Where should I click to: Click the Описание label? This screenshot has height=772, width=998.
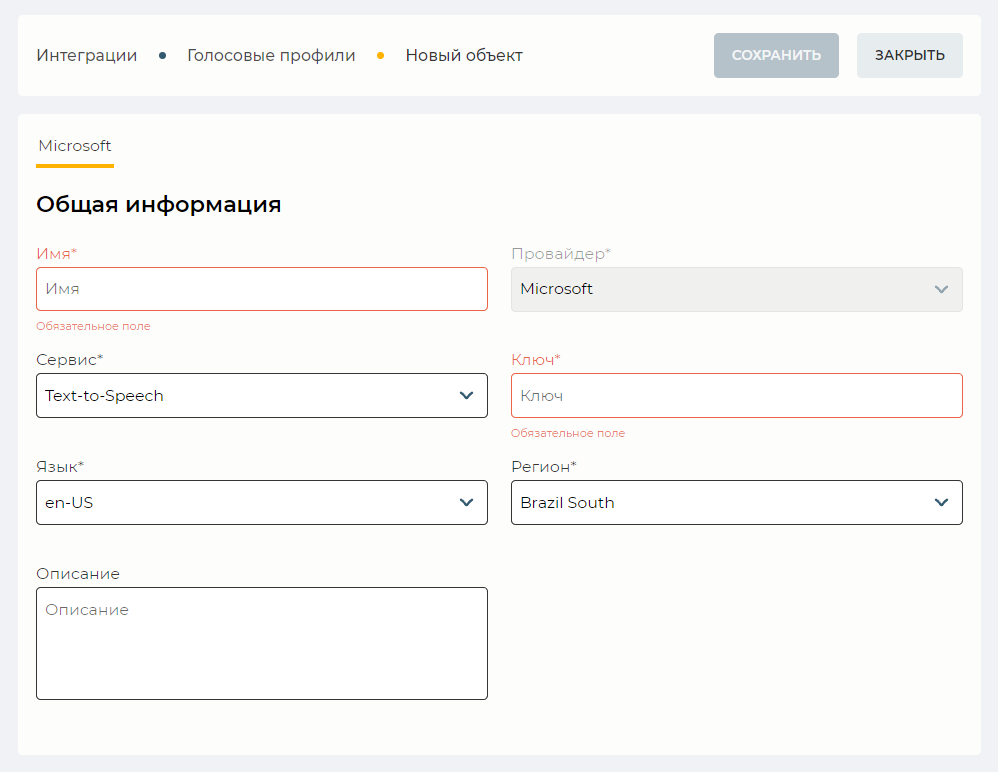pos(78,573)
